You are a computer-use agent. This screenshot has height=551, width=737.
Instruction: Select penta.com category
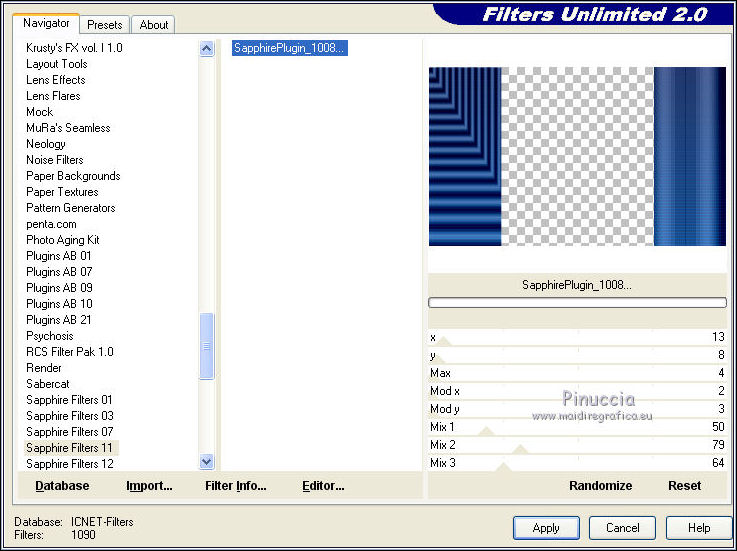pyautogui.click(x=51, y=224)
